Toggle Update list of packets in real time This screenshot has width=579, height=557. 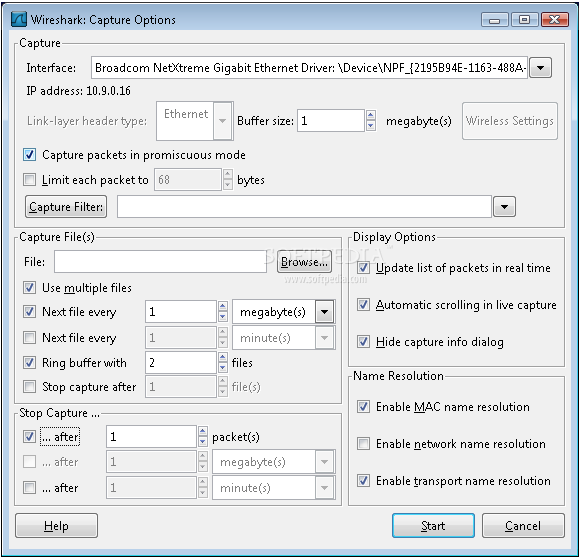363,268
